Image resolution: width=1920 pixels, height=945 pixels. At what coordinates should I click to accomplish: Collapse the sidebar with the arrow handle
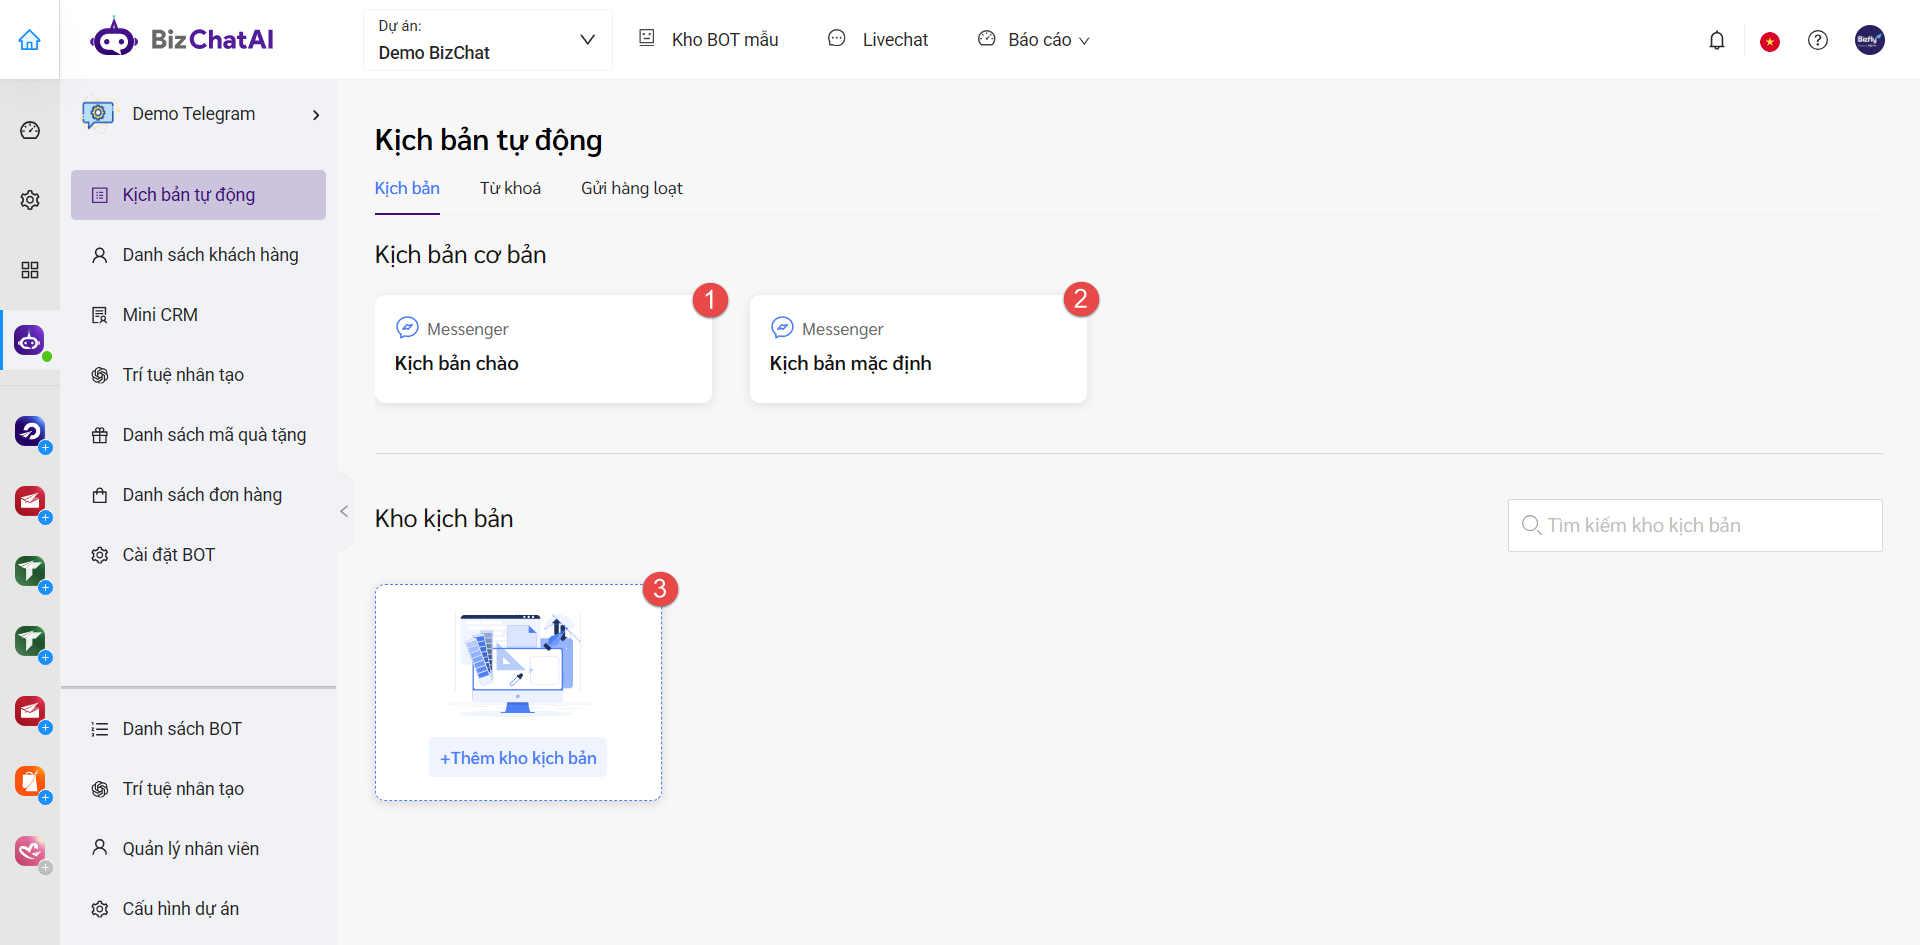click(x=344, y=511)
